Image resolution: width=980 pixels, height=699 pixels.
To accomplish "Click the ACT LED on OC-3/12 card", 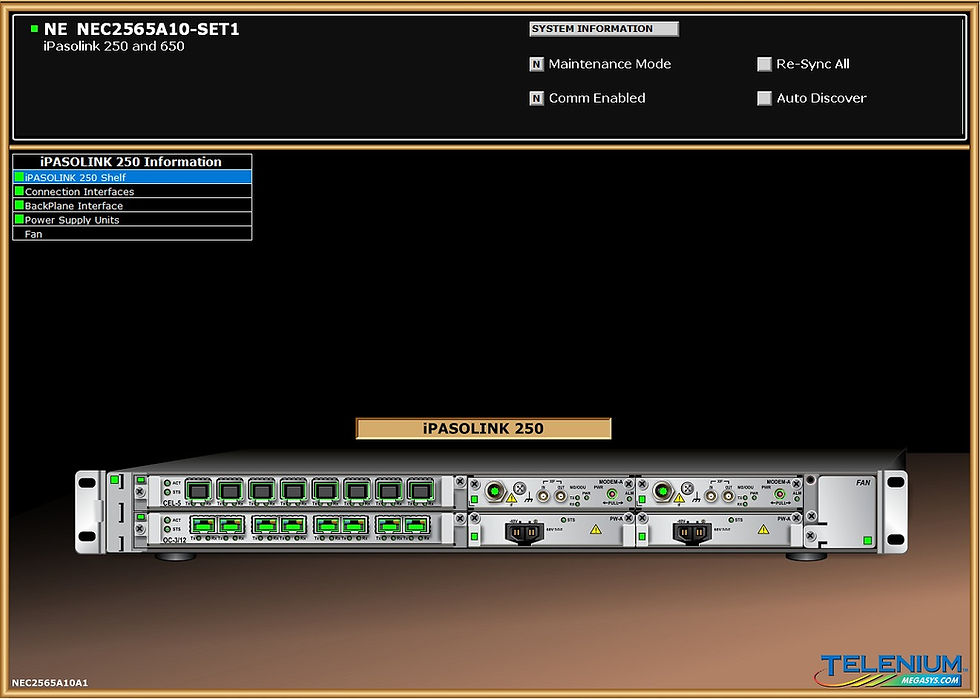I will tap(167, 520).
